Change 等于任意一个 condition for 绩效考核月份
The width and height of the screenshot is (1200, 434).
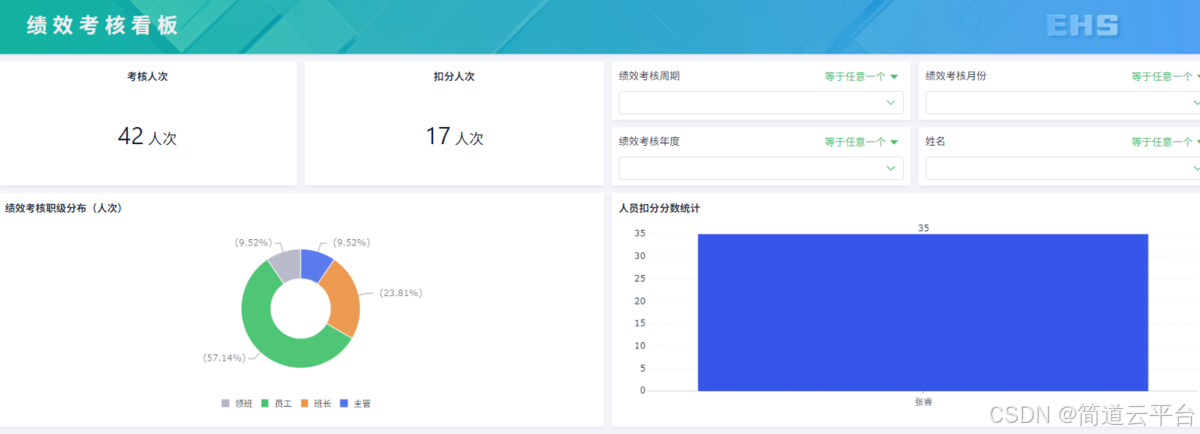click(1164, 76)
